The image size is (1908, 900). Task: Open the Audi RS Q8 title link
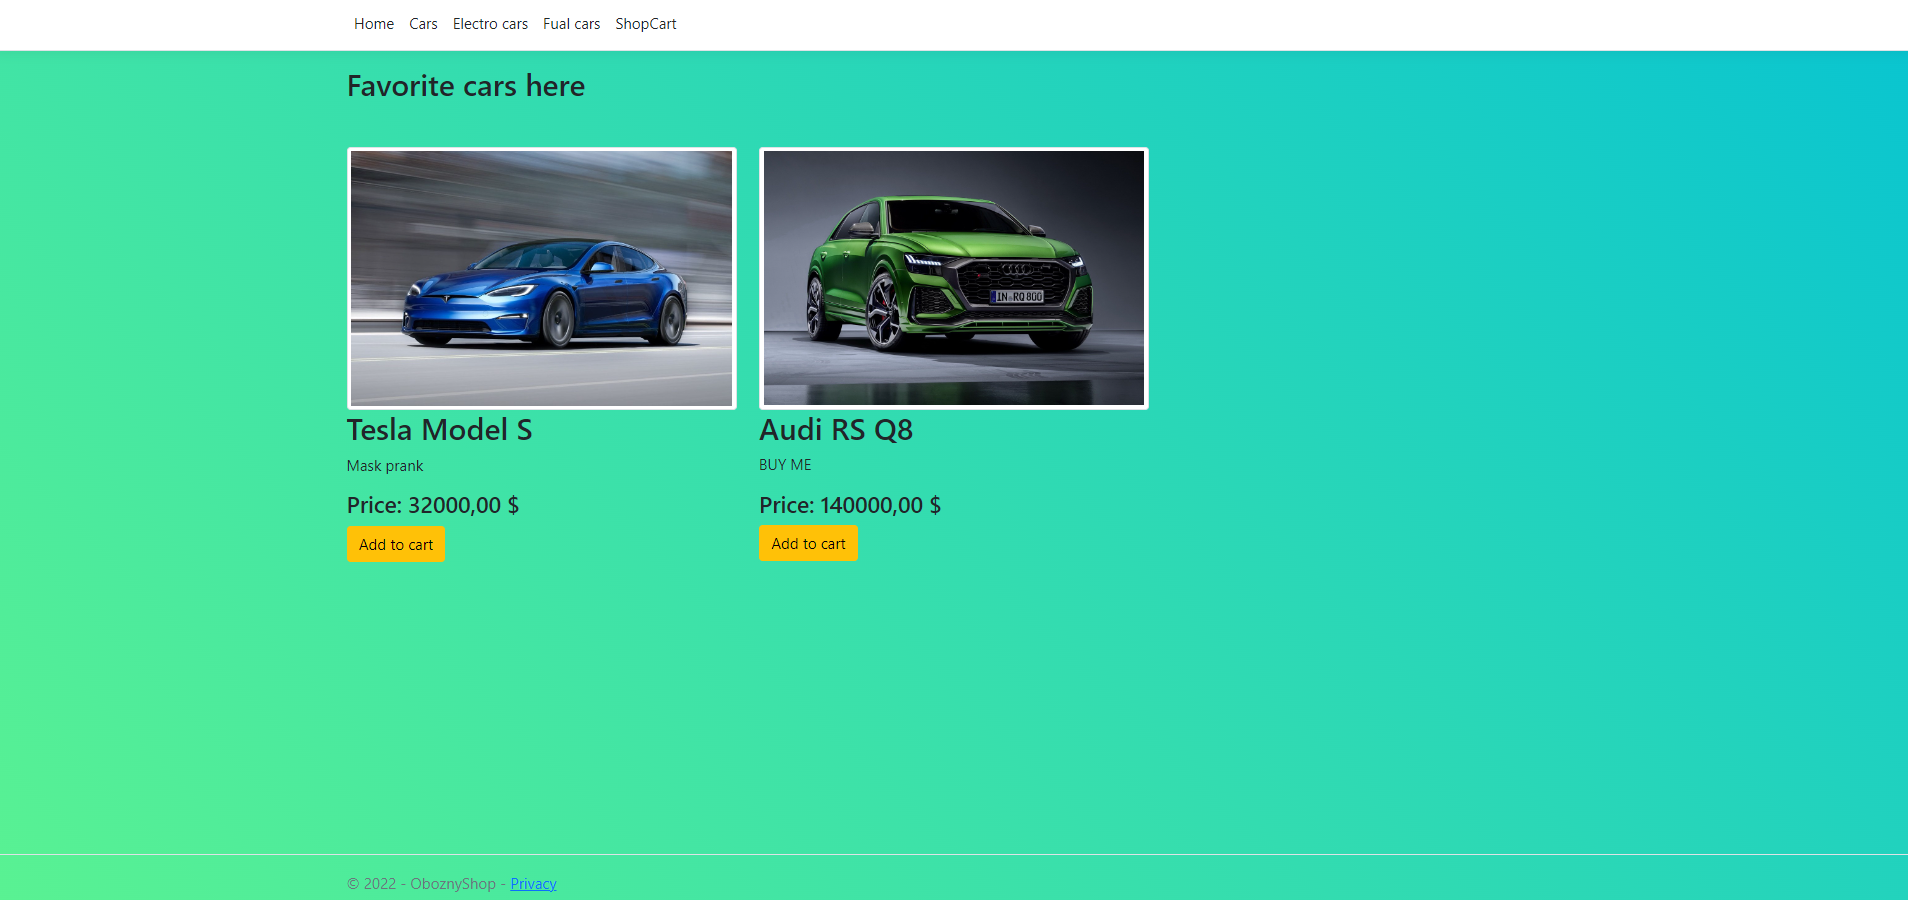click(836, 430)
